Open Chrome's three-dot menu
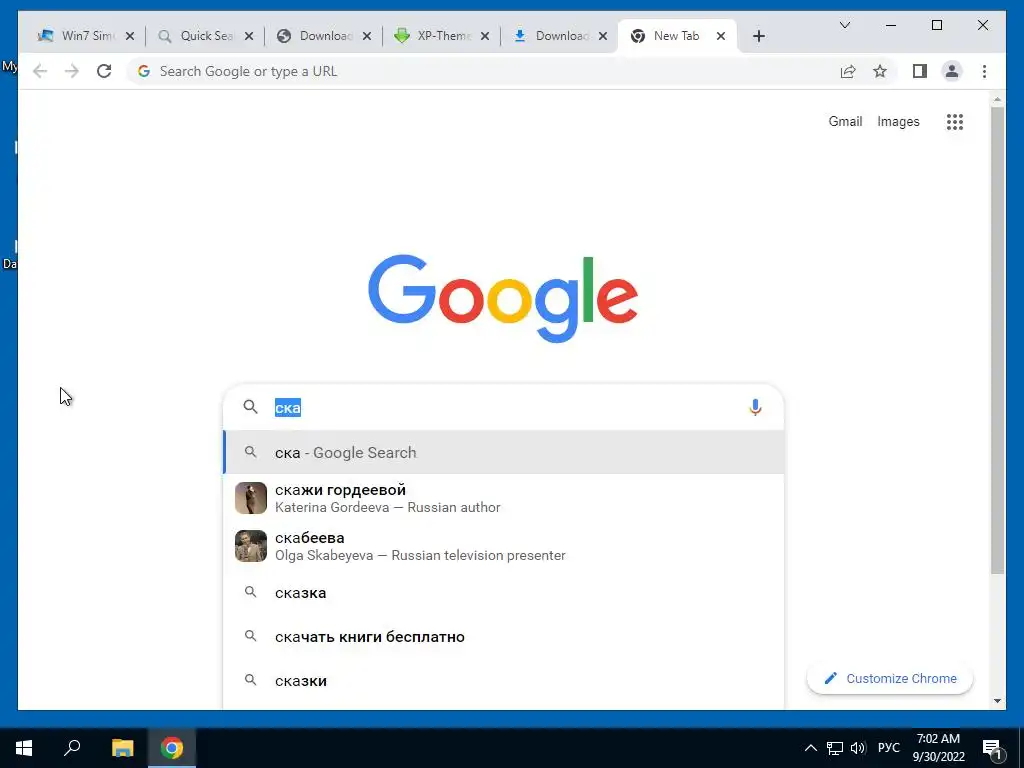The width and height of the screenshot is (1024, 768). pos(984,71)
